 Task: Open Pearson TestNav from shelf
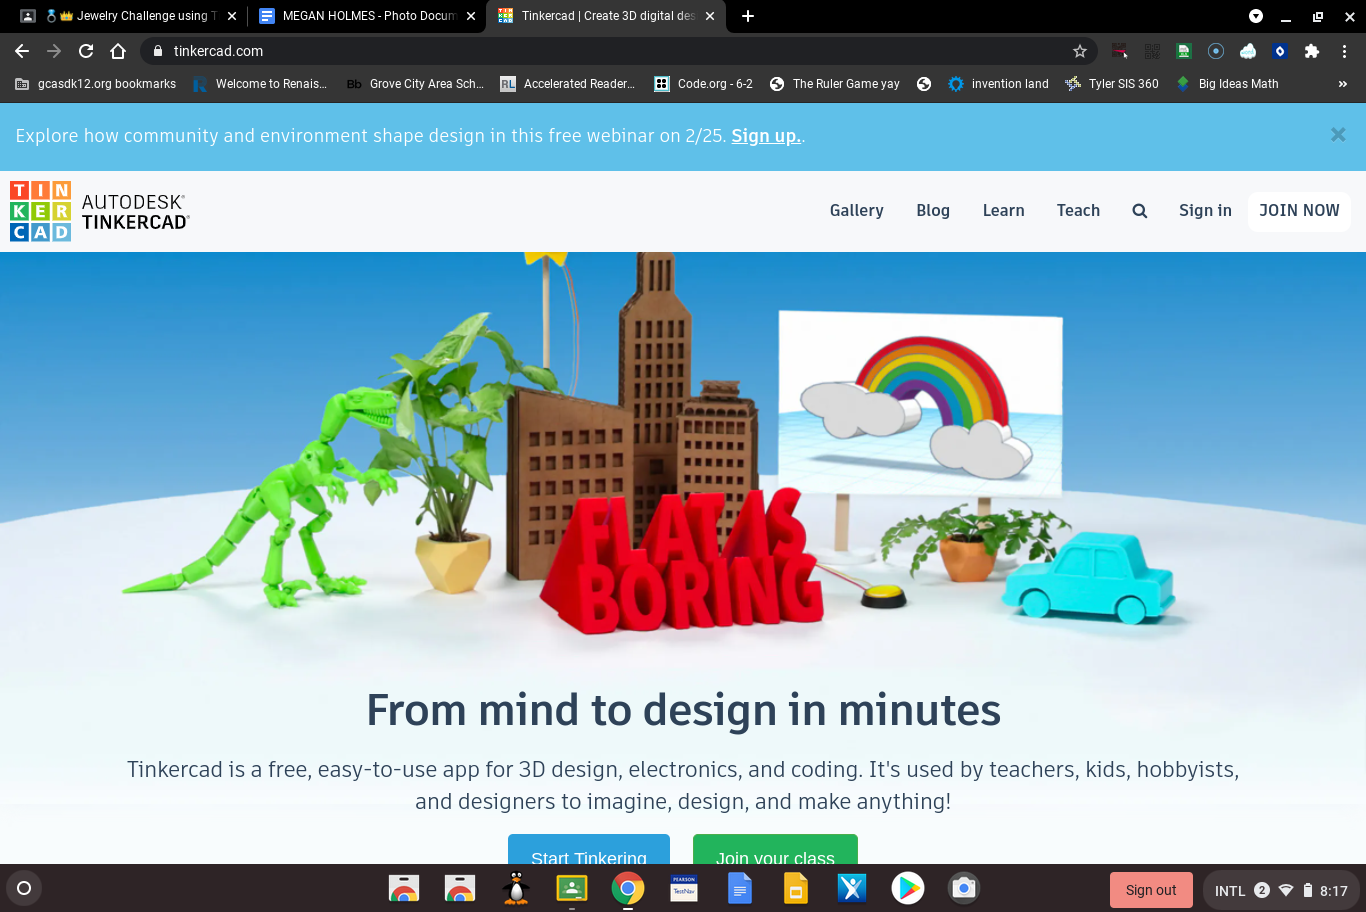684,888
